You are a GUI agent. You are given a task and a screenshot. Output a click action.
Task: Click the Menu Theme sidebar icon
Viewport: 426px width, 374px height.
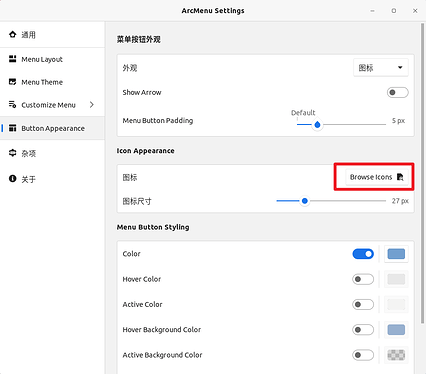tap(12, 82)
